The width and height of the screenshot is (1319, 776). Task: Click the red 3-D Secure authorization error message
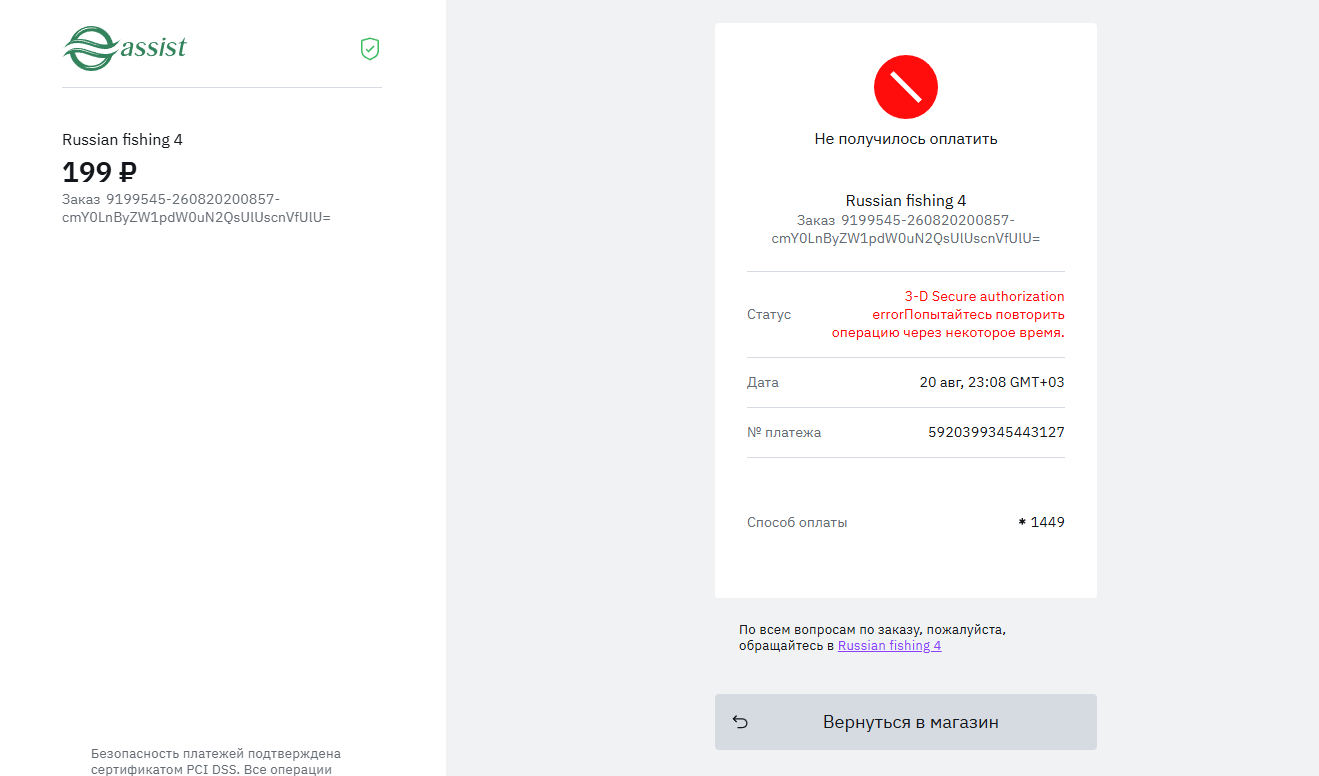coord(948,315)
